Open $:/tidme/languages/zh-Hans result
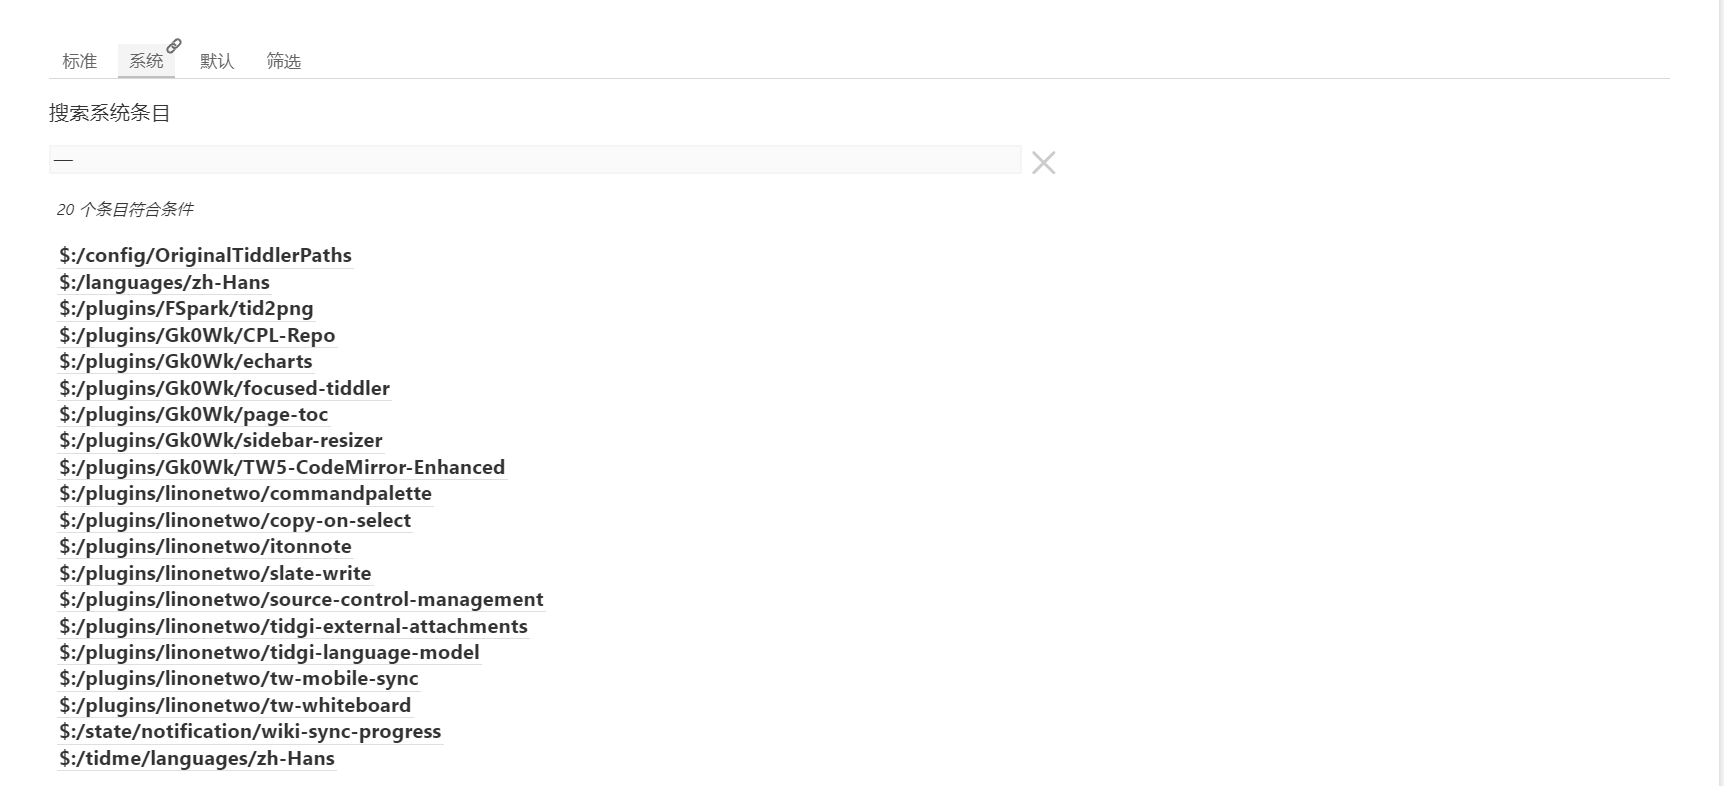The width and height of the screenshot is (1724, 786). pyautogui.click(x=197, y=758)
